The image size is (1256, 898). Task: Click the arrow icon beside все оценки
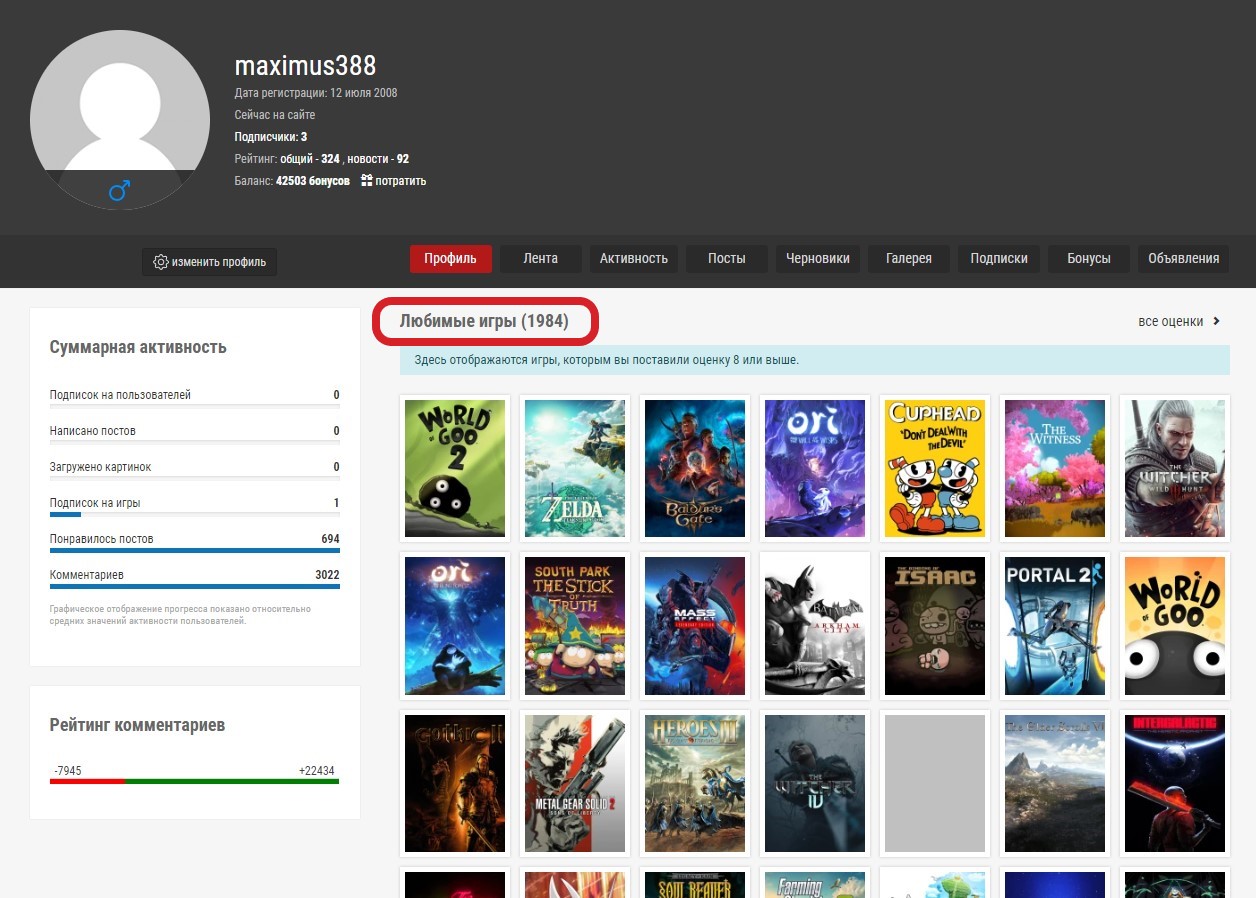[1217, 321]
